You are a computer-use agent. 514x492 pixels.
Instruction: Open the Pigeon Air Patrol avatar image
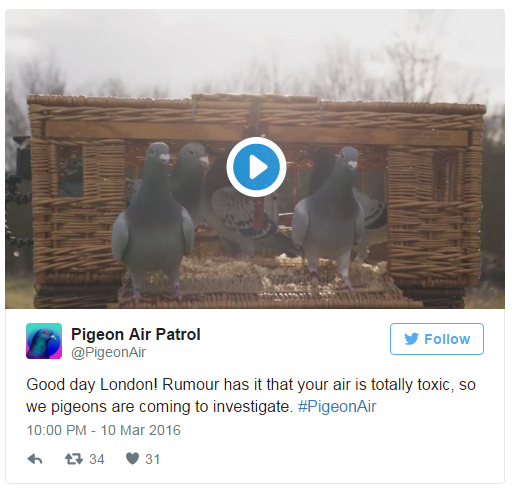44,341
